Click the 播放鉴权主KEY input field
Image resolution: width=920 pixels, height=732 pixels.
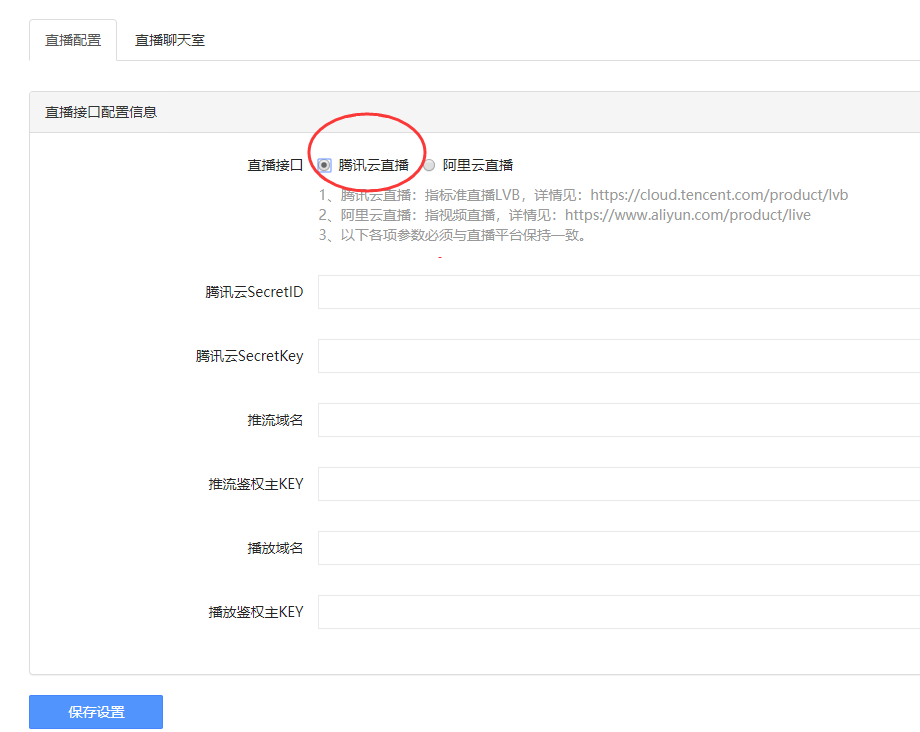point(619,612)
